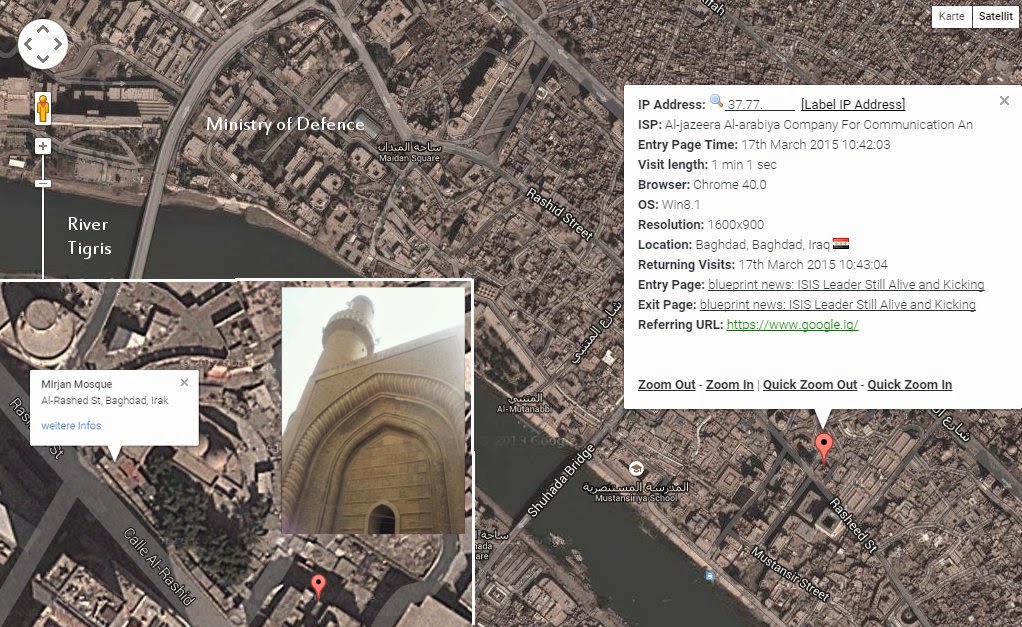1022x627 pixels.
Task: Click Mustansiriya School landmark icon
Action: click(x=636, y=469)
